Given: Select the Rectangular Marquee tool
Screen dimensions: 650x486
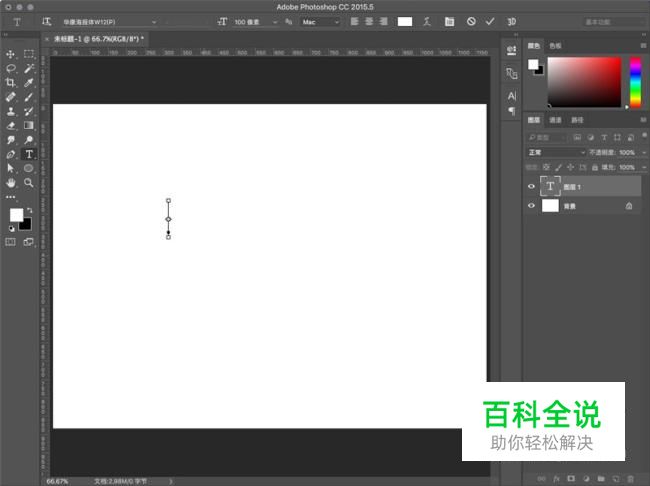Looking at the screenshot, I should (29, 54).
